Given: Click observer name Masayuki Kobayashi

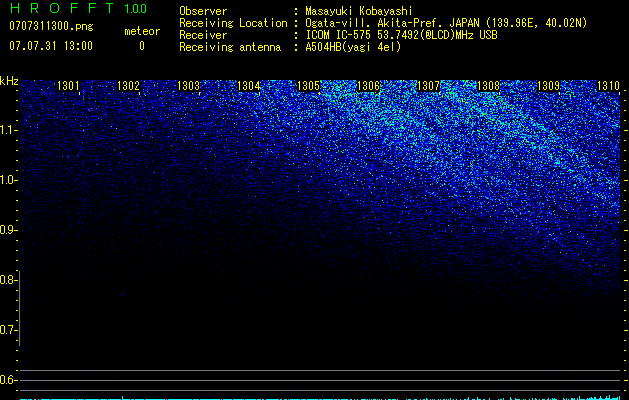Looking at the screenshot, I should pyautogui.click(x=359, y=11).
